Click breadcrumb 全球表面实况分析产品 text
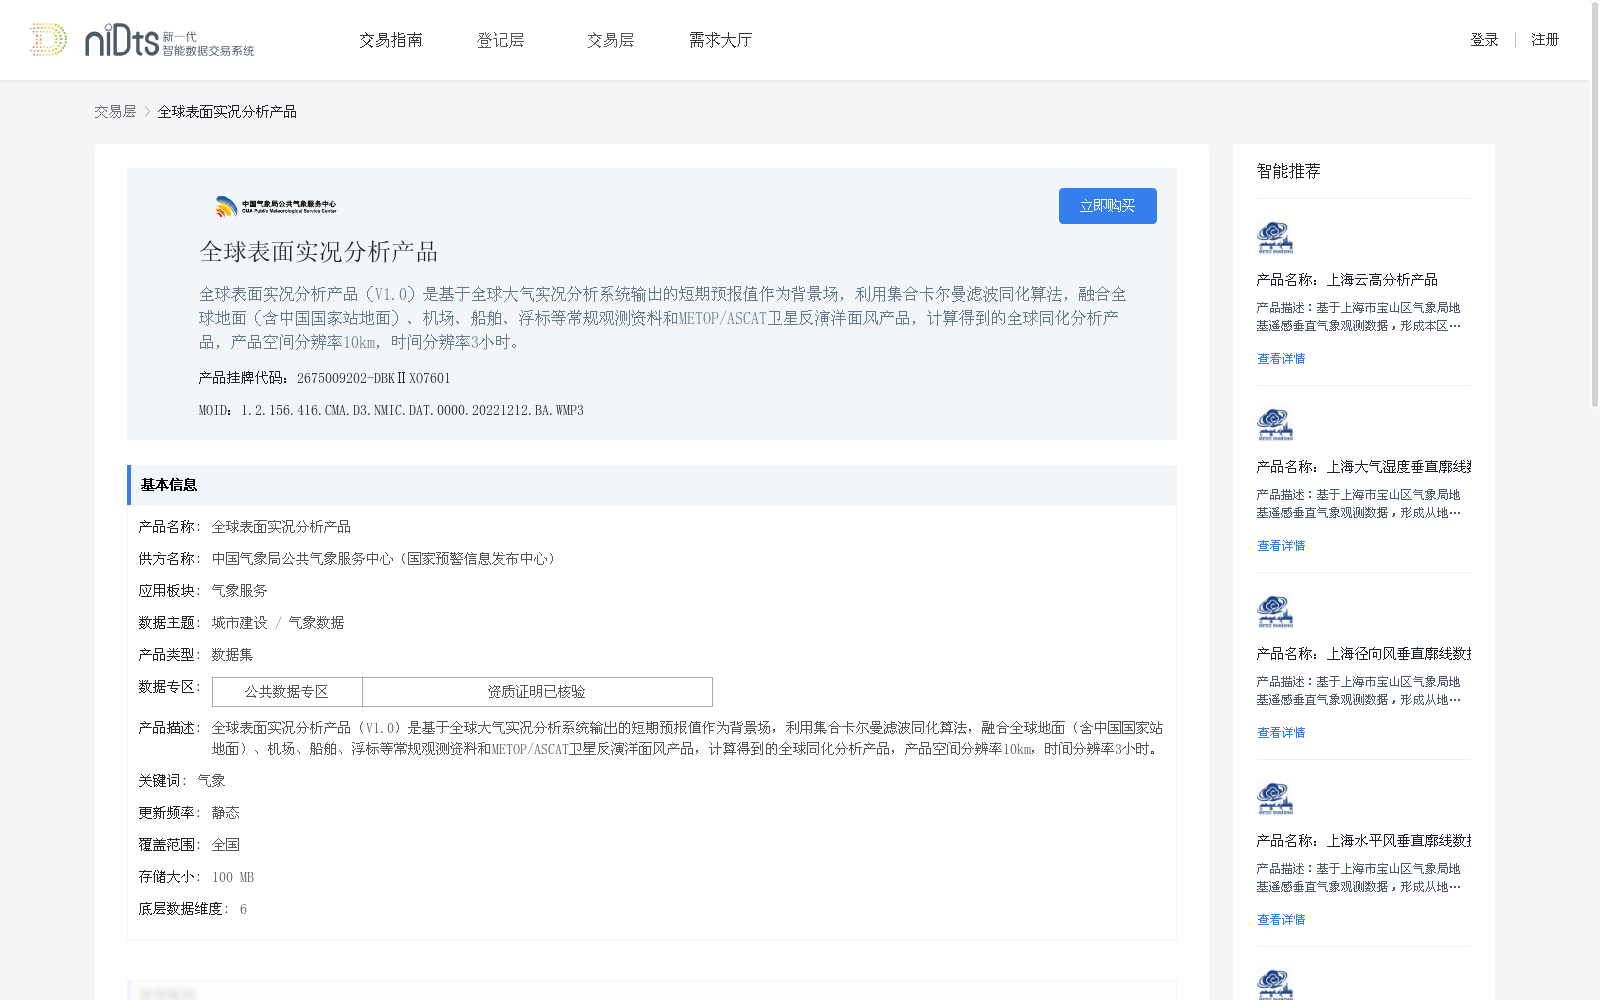The image size is (1600, 1000). pyautogui.click(x=227, y=112)
